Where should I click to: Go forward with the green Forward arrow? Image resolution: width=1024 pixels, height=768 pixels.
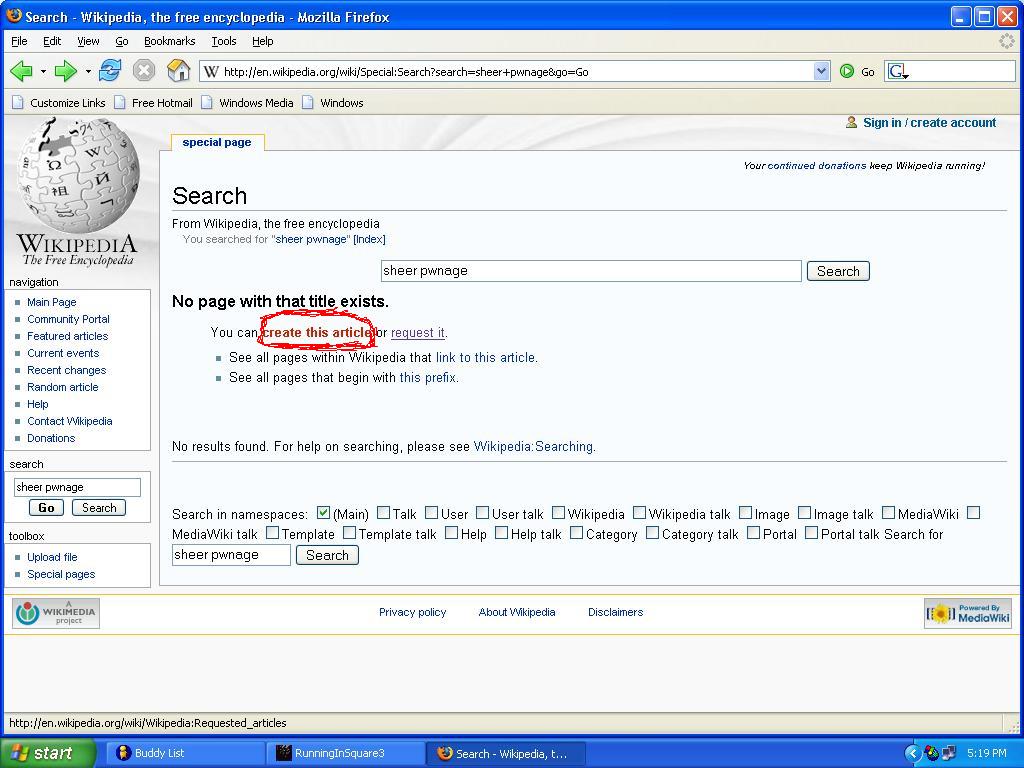click(65, 71)
